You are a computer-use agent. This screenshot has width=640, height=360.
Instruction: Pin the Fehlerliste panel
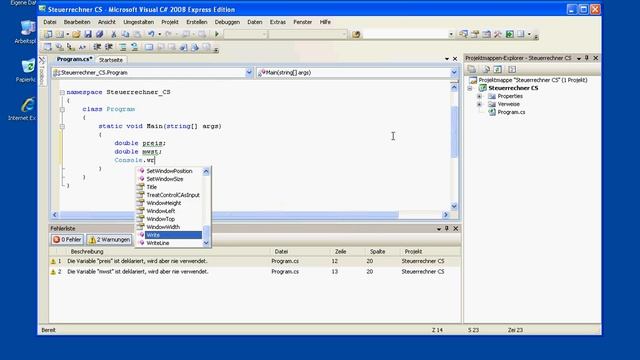click(x=447, y=229)
